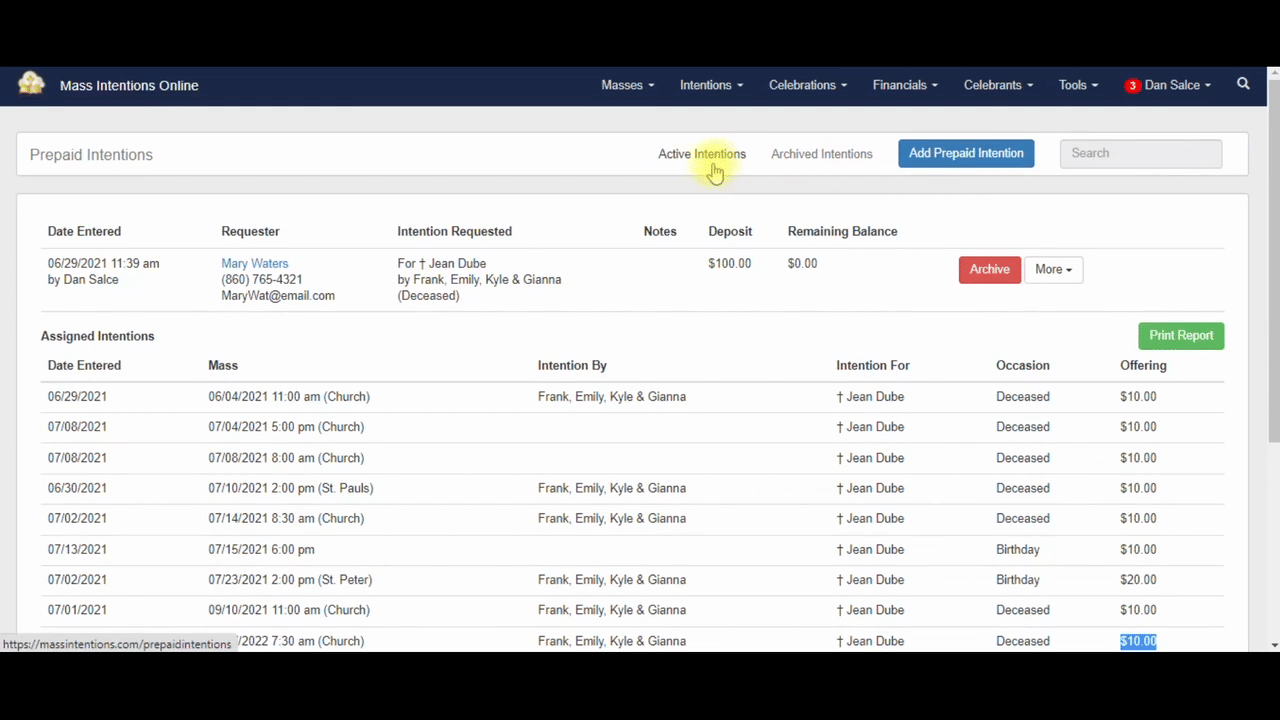This screenshot has width=1280, height=720.
Task: Click the 07/04/2021 5:00 pm (Church) mass
Action: [286, 426]
